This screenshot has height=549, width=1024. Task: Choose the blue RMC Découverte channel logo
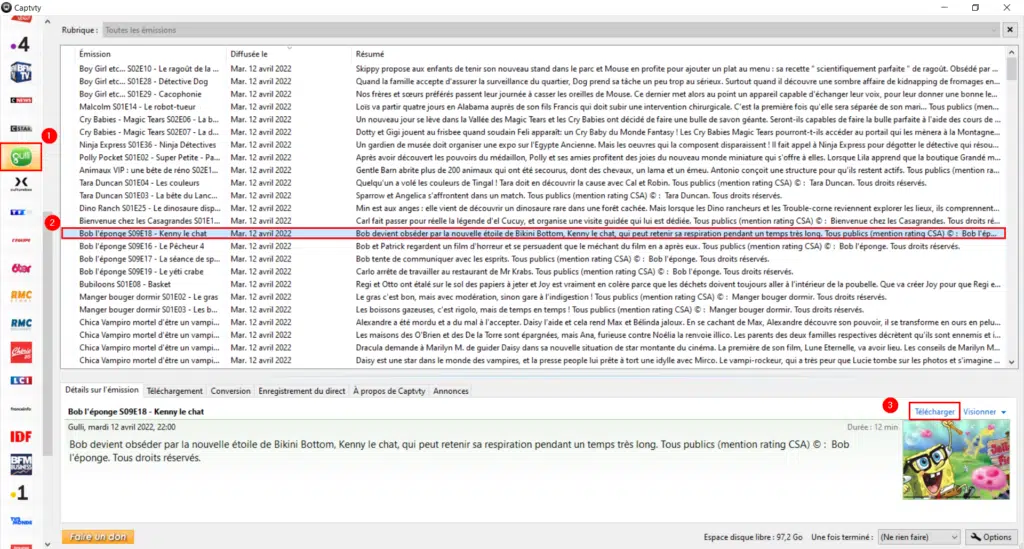tap(21, 324)
